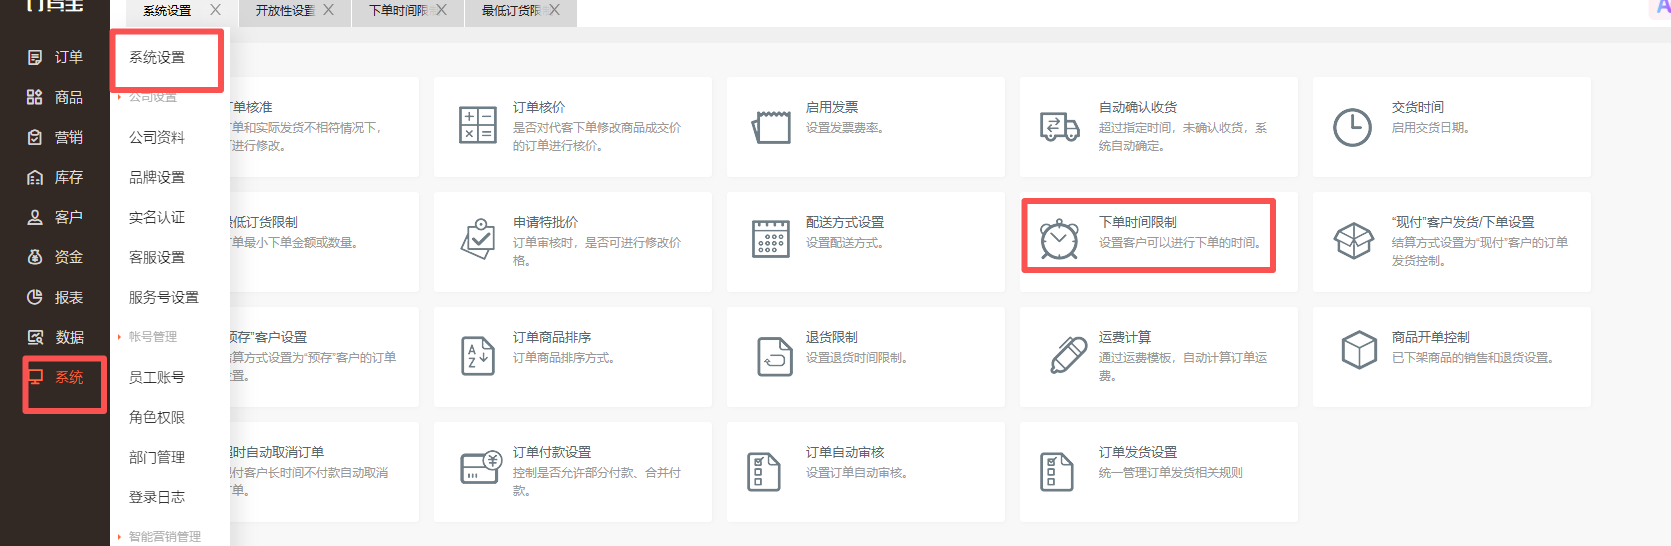This screenshot has height=546, width=1671.
Task: Select 系统设置 in the submenu
Action: click(157, 57)
